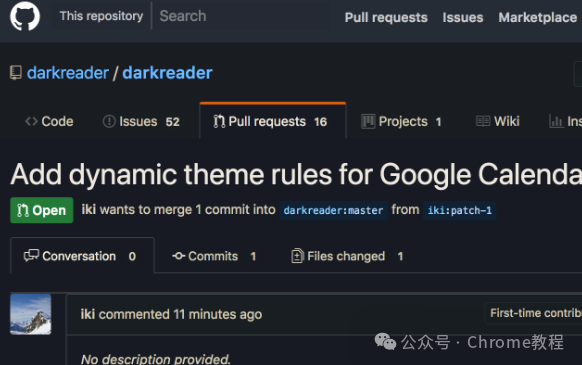Click the repository book icon
Image resolution: width=582 pixels, height=365 pixels.
pos(16,73)
